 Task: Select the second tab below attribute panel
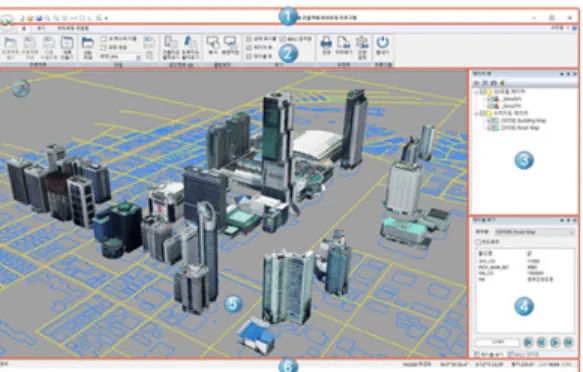(x=523, y=354)
